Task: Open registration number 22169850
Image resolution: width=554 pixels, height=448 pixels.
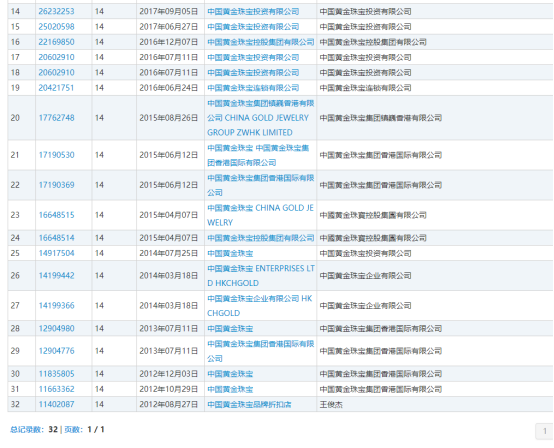Action: pyautogui.click(x=56, y=42)
